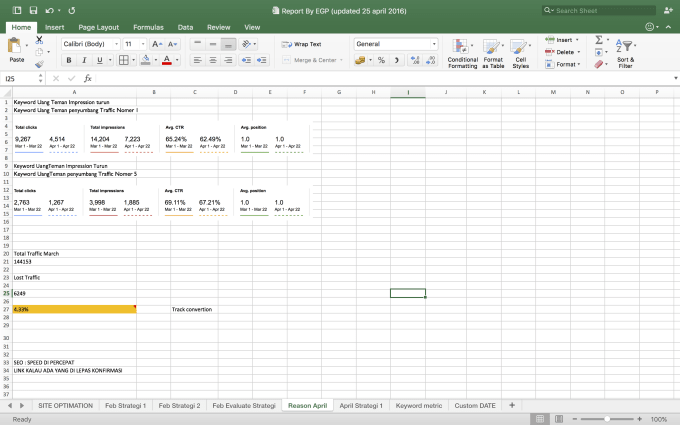The width and height of the screenshot is (680, 425).
Task: Switch to the Formulas ribbon tab
Action: [148, 27]
